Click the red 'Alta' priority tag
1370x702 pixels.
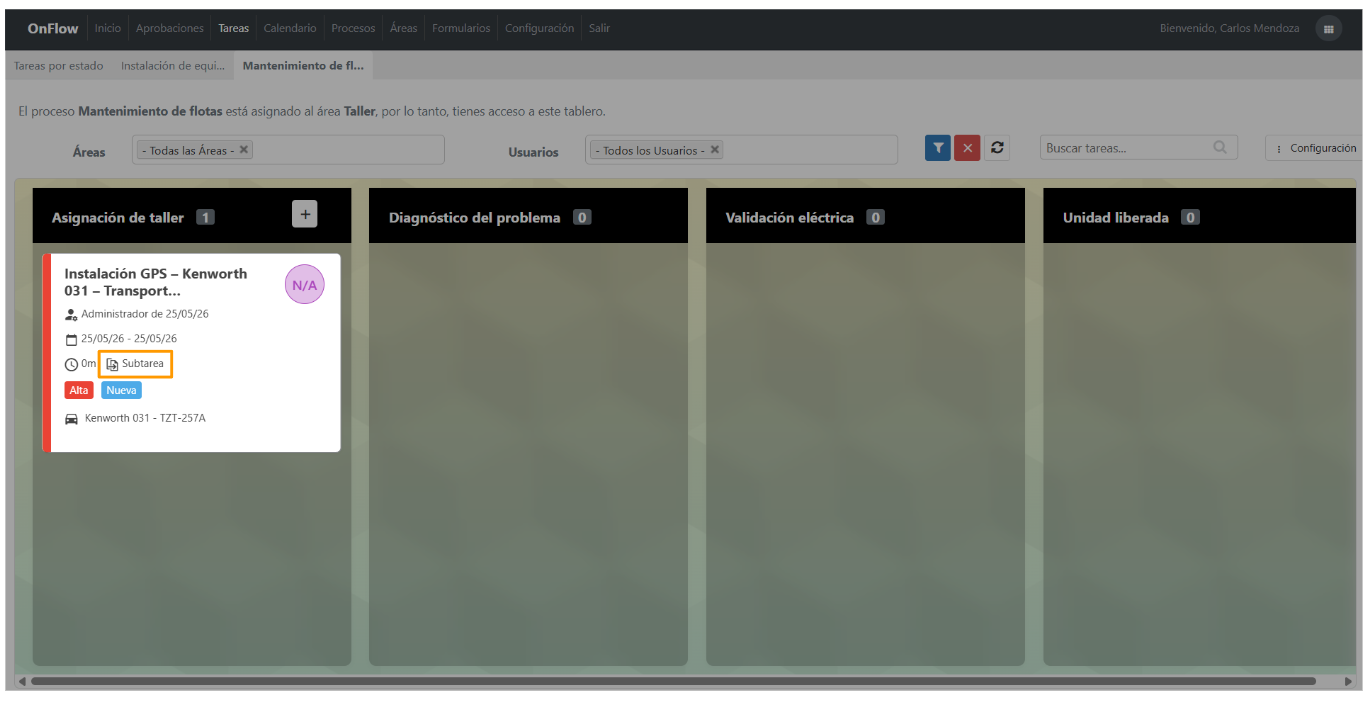[x=79, y=390]
